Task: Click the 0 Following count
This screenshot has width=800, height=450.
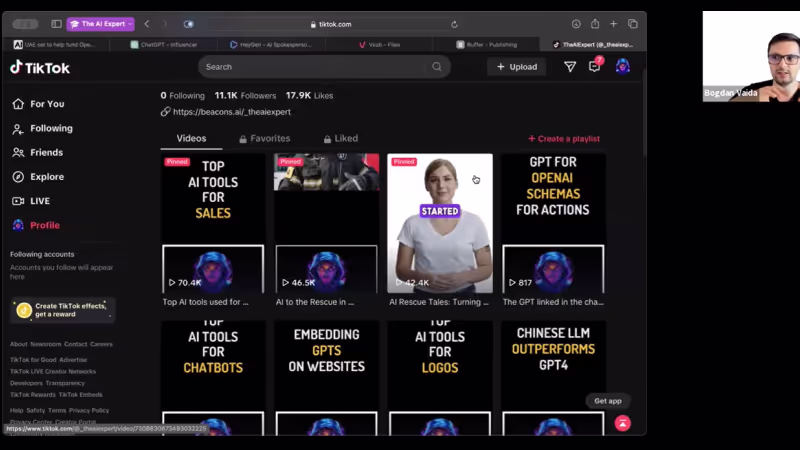Action: 182,95
